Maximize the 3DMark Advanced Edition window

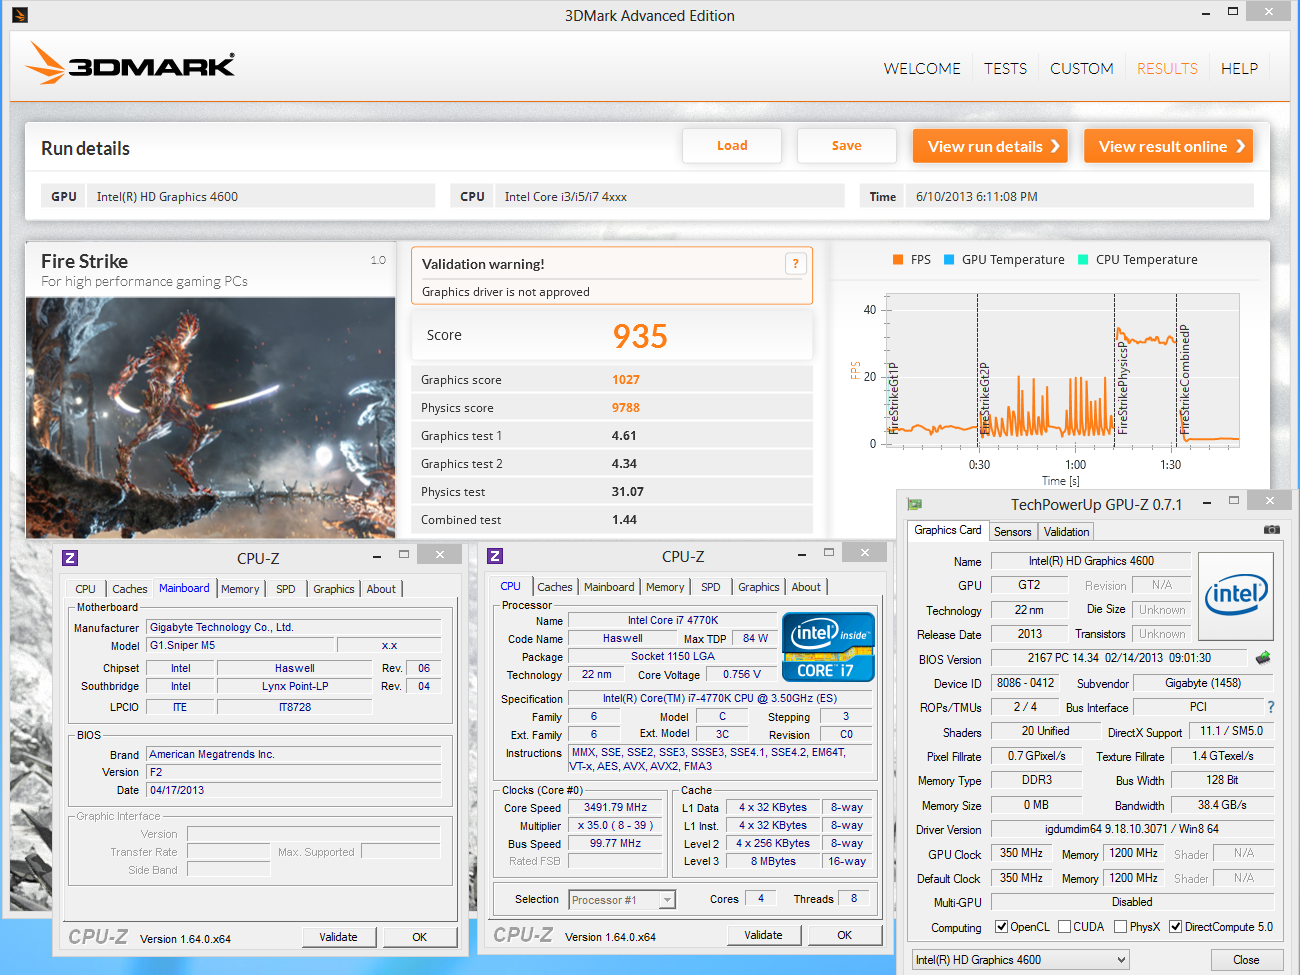1233,11
